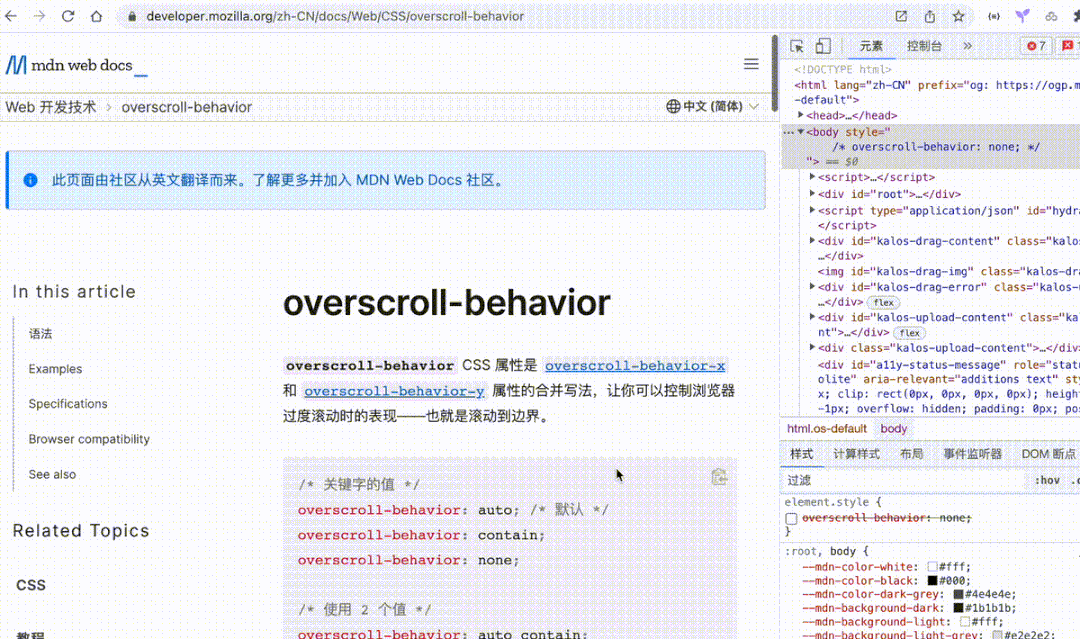Jump to Browser compatibility section
Screen dimensions: 1080x639
[89, 439]
